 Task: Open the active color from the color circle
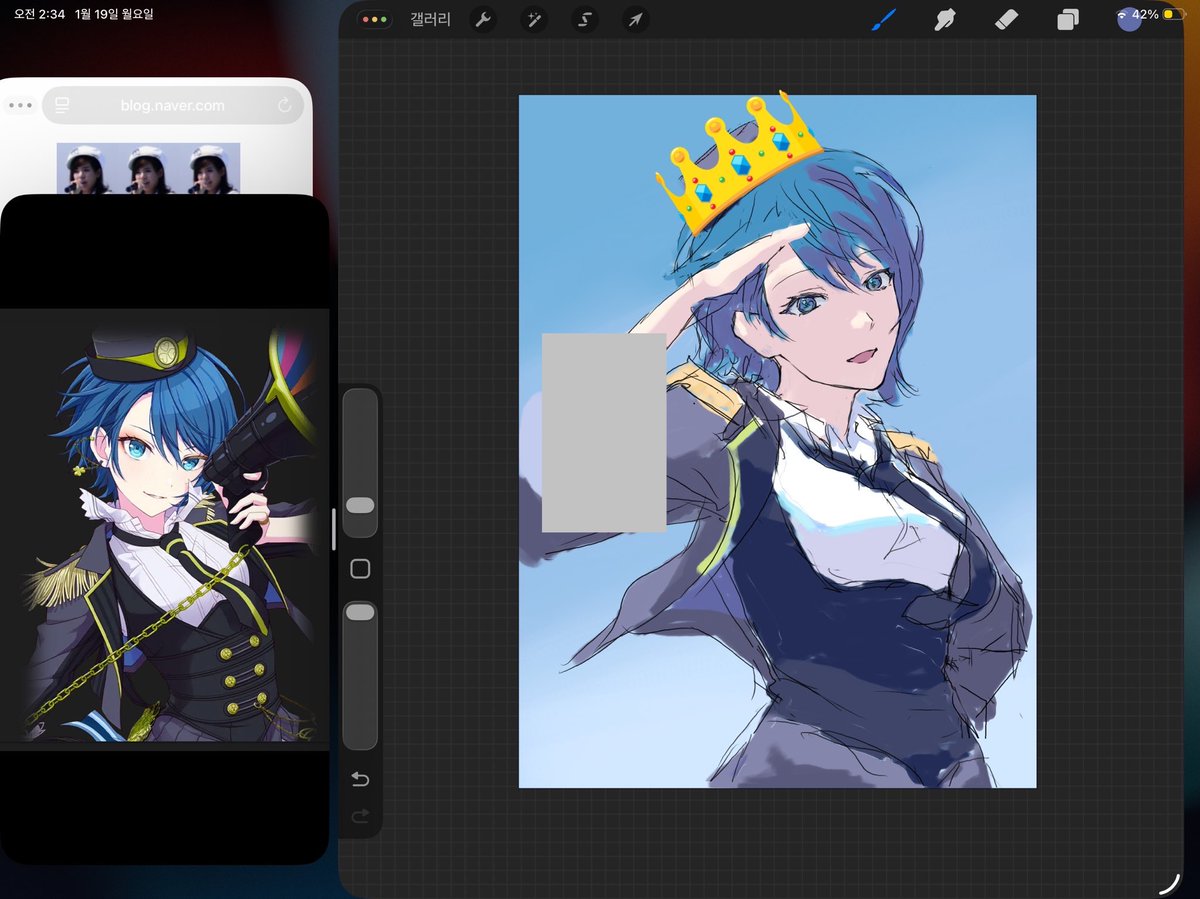click(x=1128, y=19)
